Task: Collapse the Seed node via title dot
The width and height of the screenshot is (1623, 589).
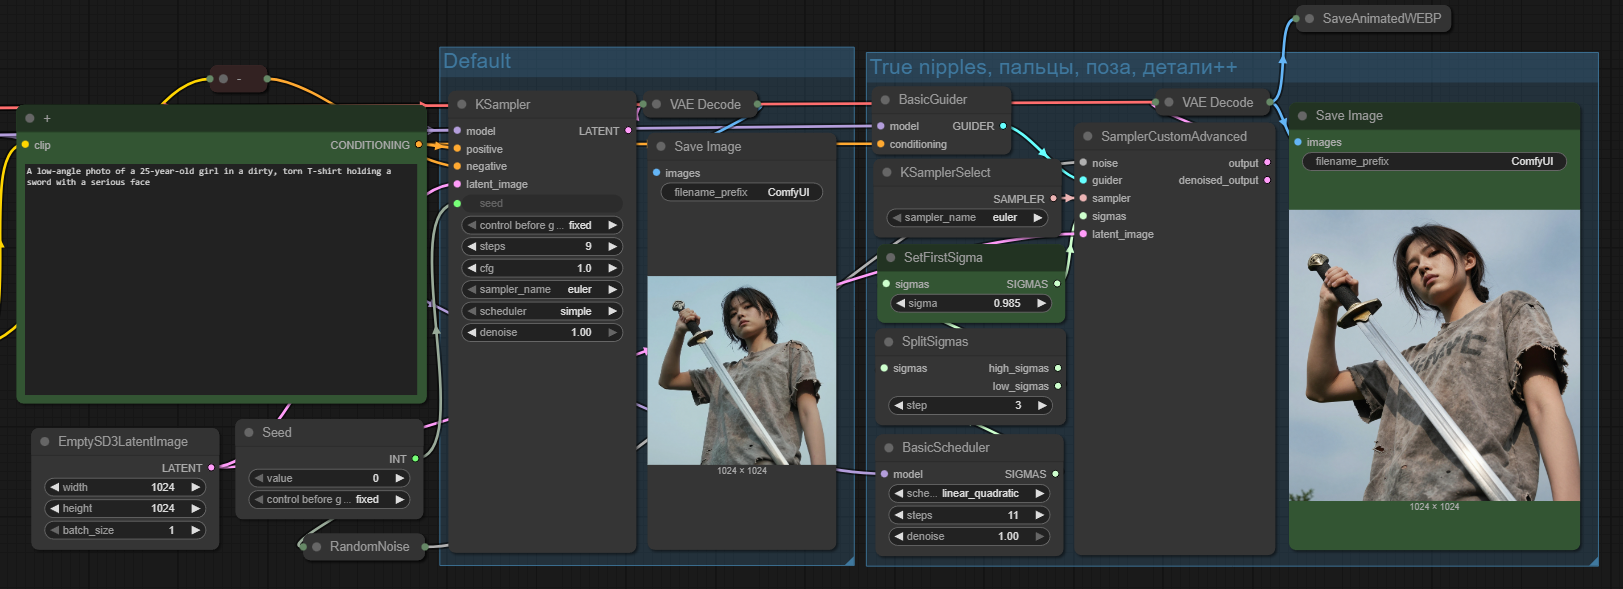Action: tap(249, 433)
